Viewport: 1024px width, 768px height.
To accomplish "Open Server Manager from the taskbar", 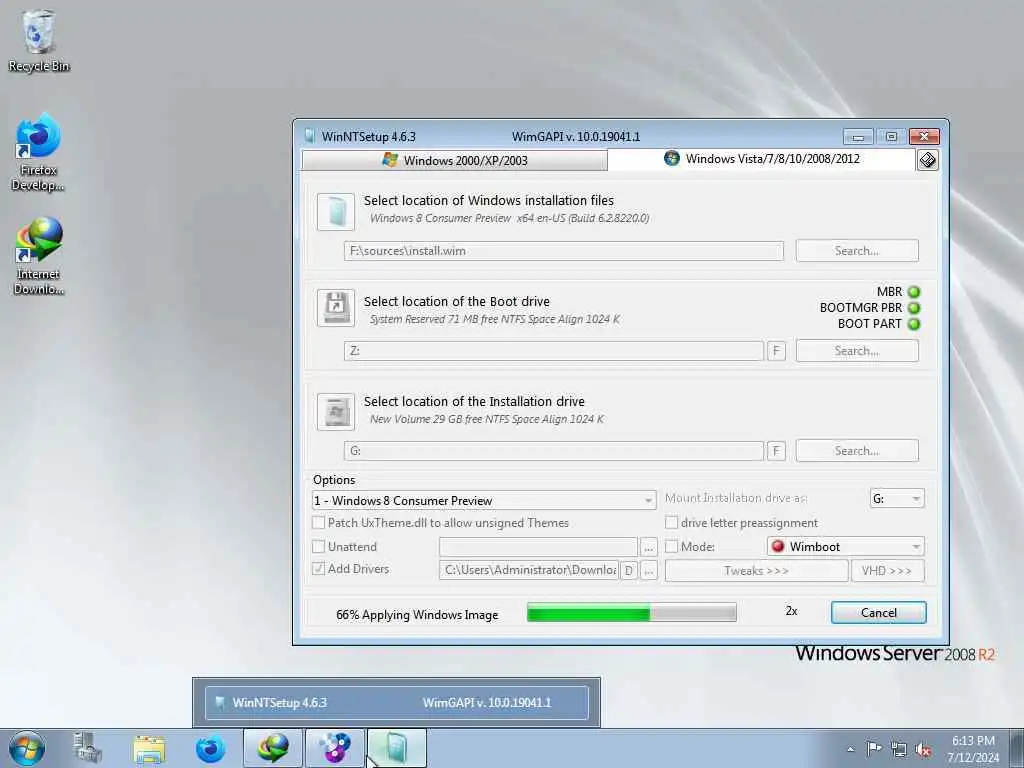I will (88, 748).
